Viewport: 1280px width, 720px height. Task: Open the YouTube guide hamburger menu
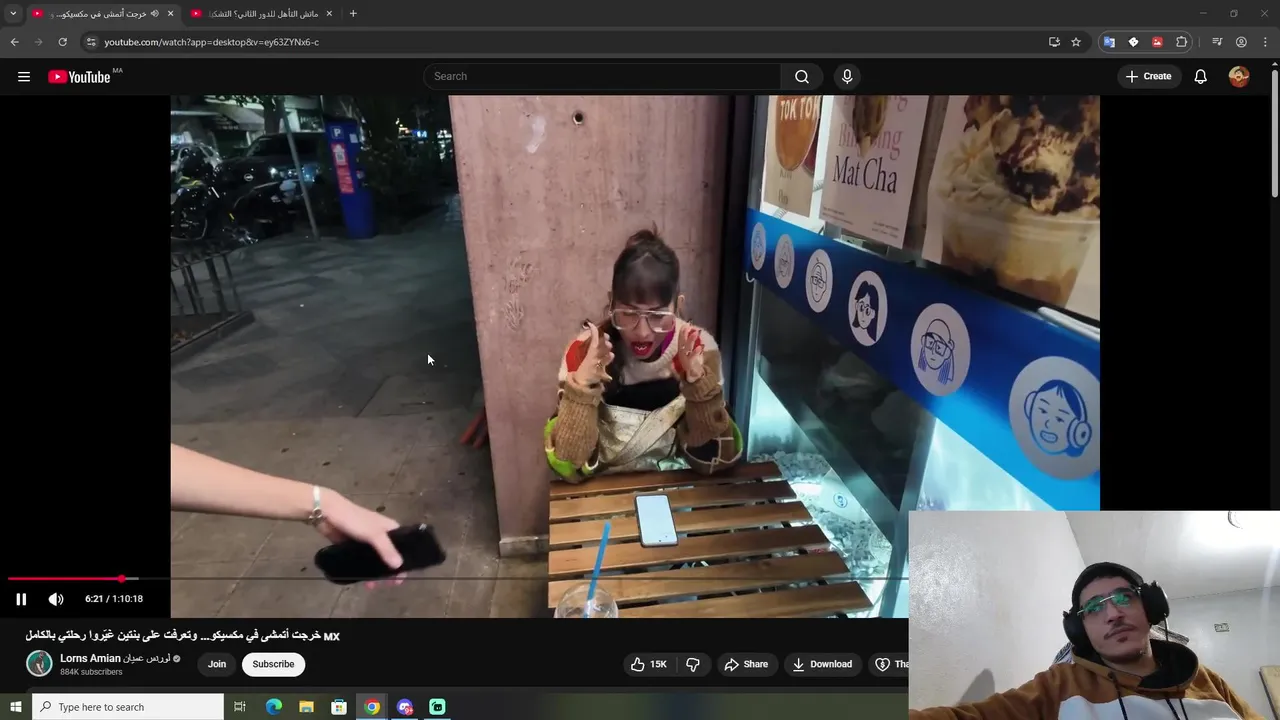tap(24, 77)
